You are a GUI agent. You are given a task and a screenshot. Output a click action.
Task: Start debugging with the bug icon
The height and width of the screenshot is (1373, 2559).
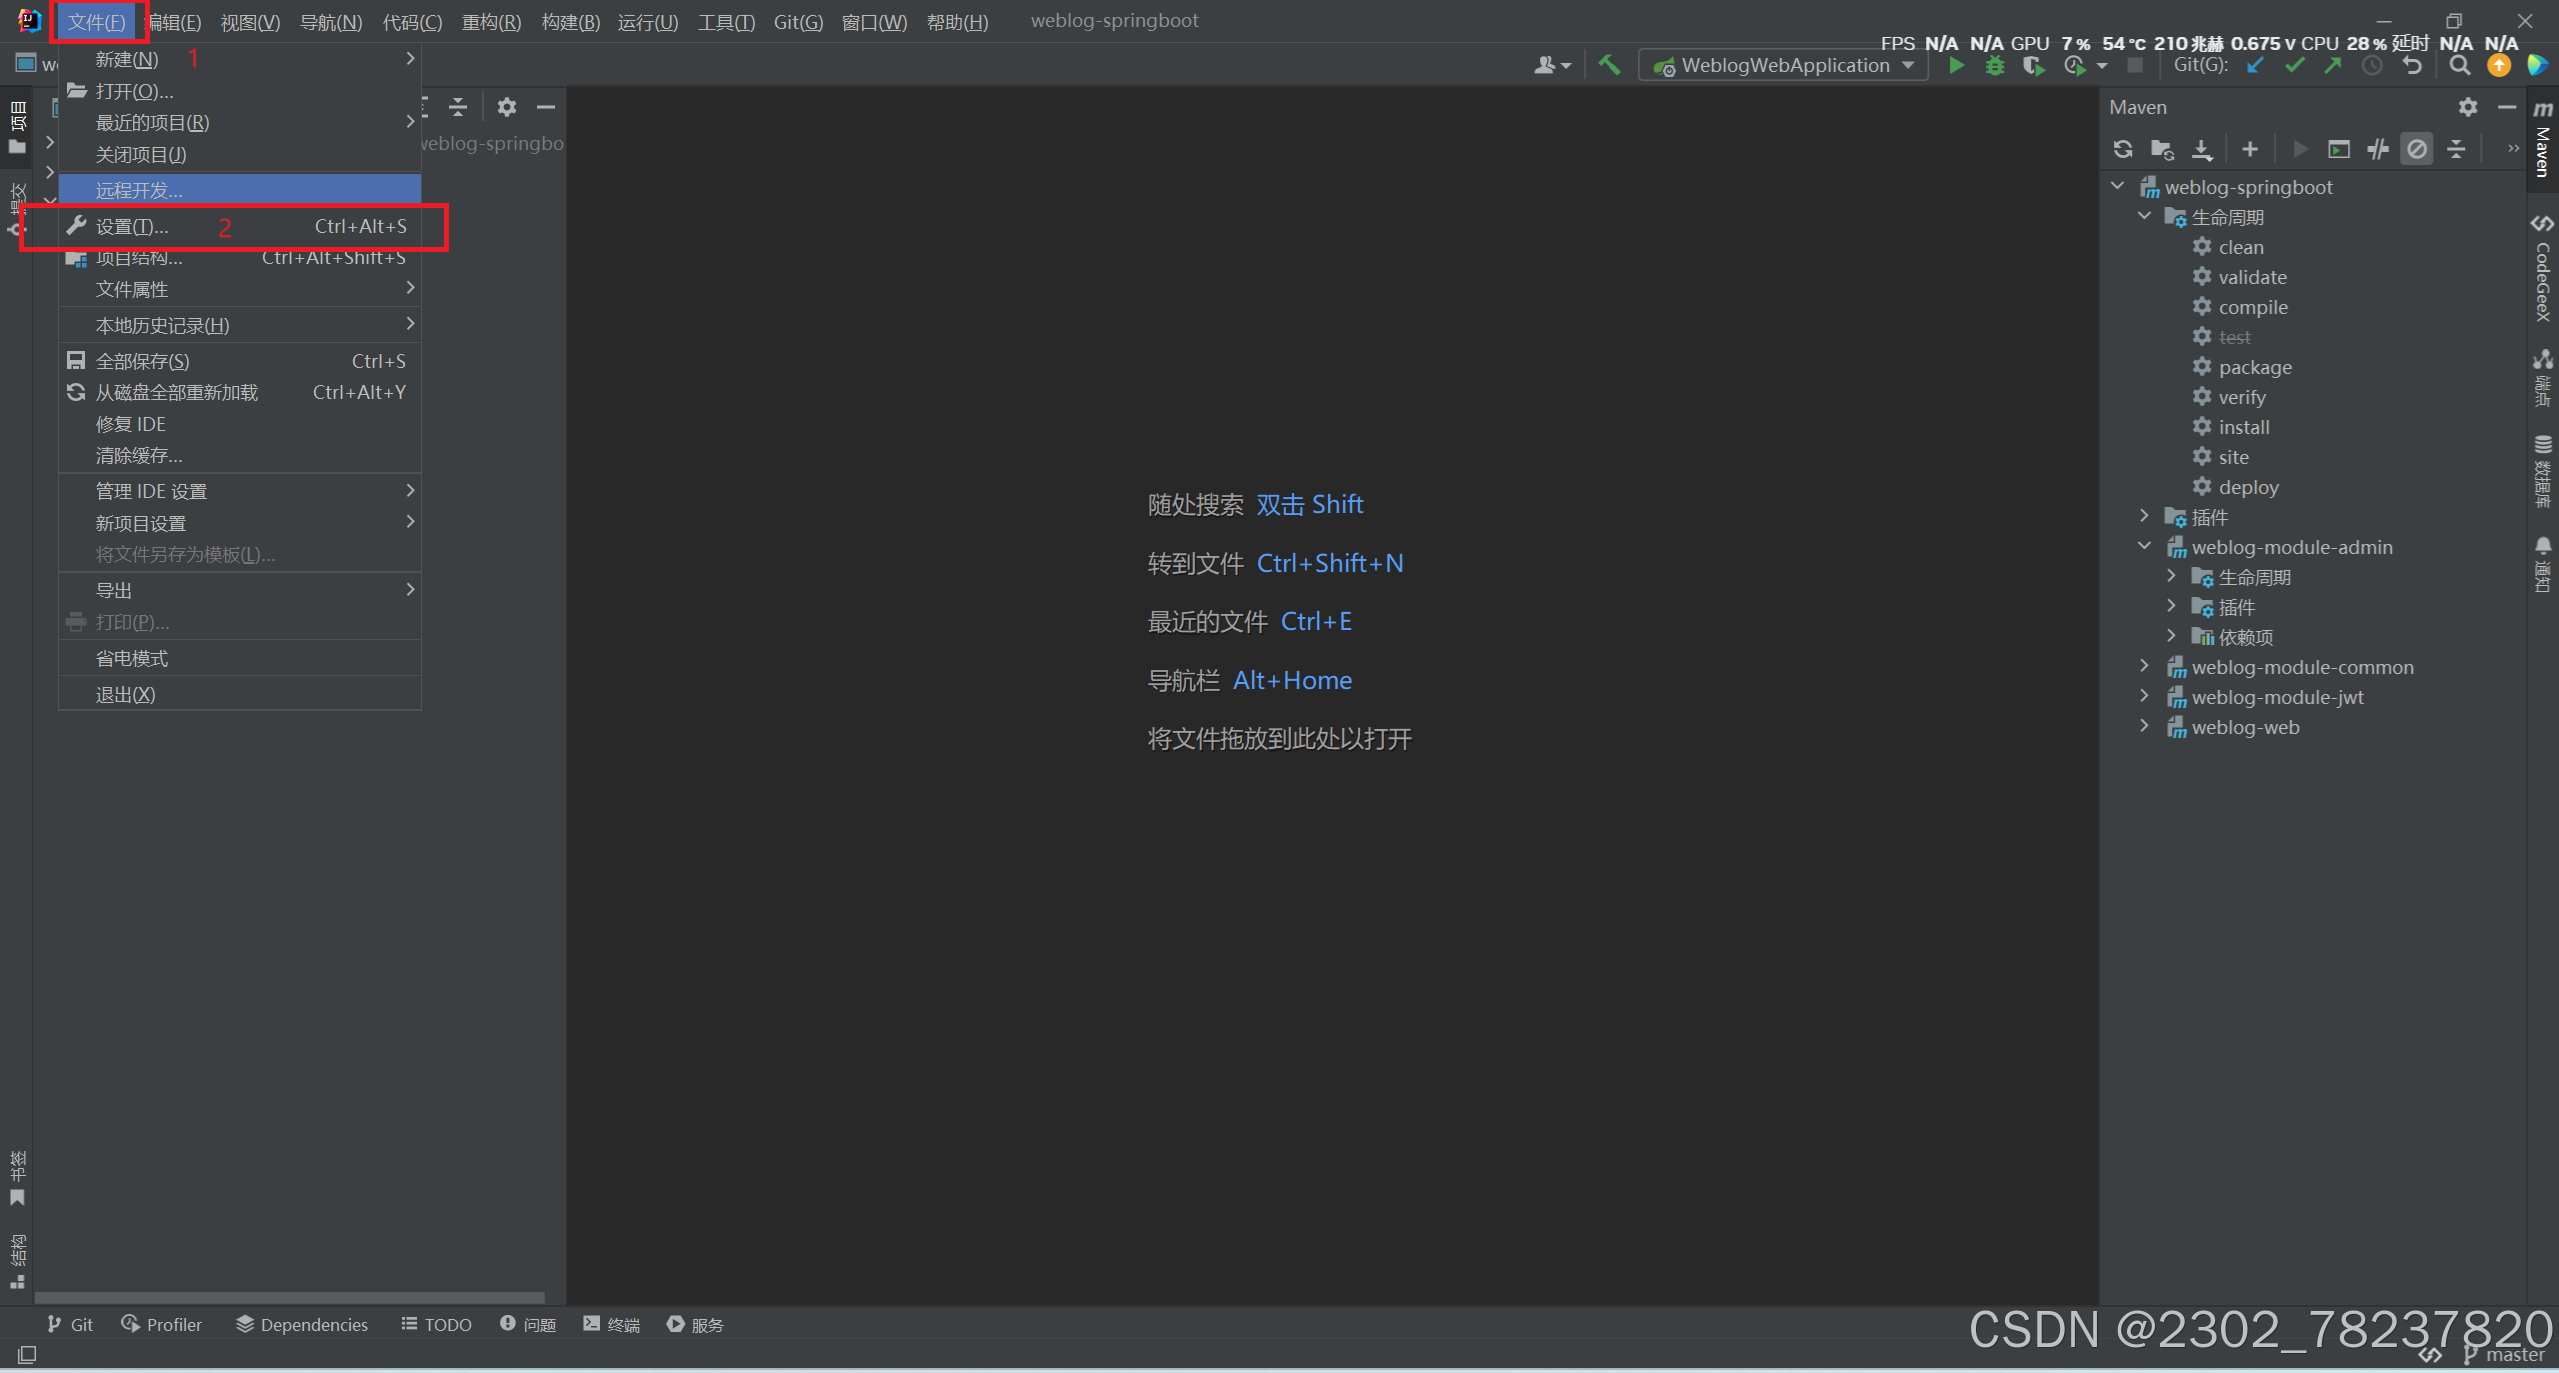click(x=1994, y=66)
